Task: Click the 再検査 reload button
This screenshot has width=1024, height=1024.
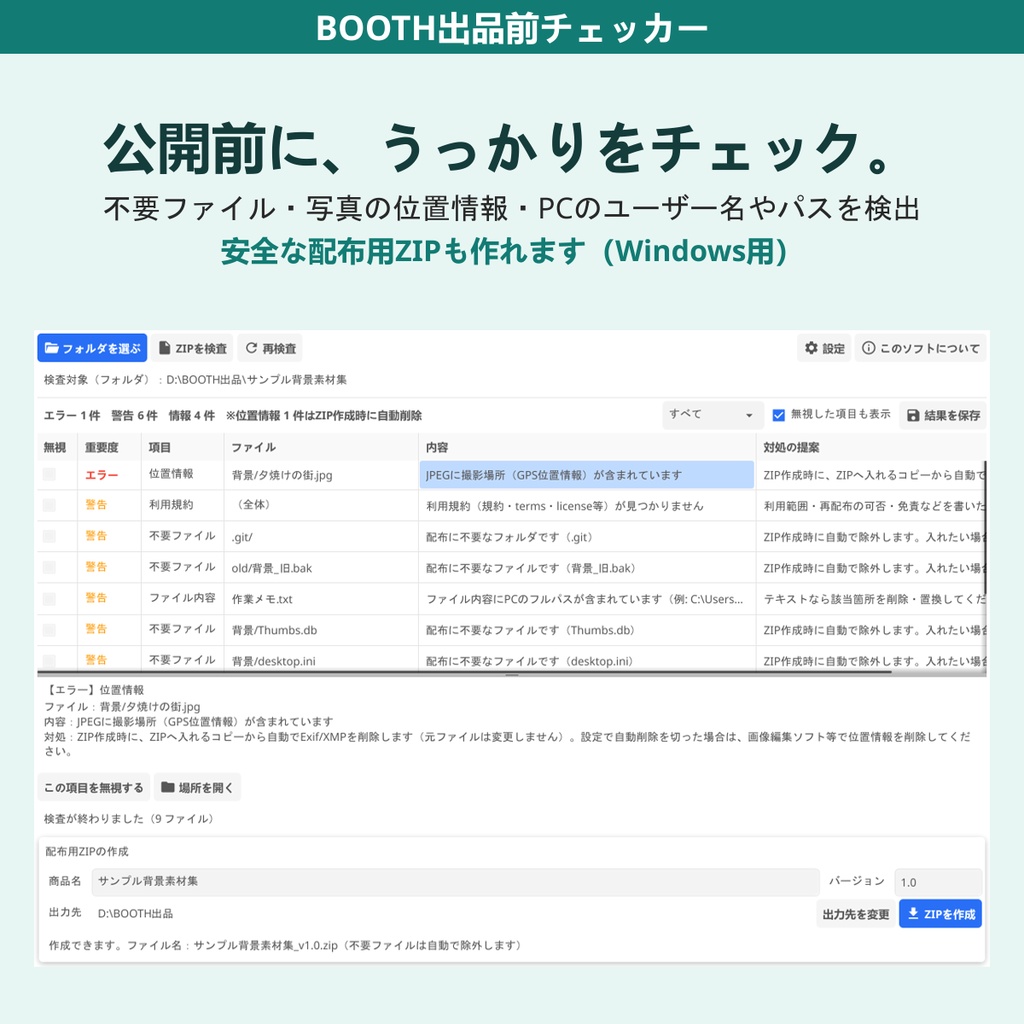Action: coord(270,348)
